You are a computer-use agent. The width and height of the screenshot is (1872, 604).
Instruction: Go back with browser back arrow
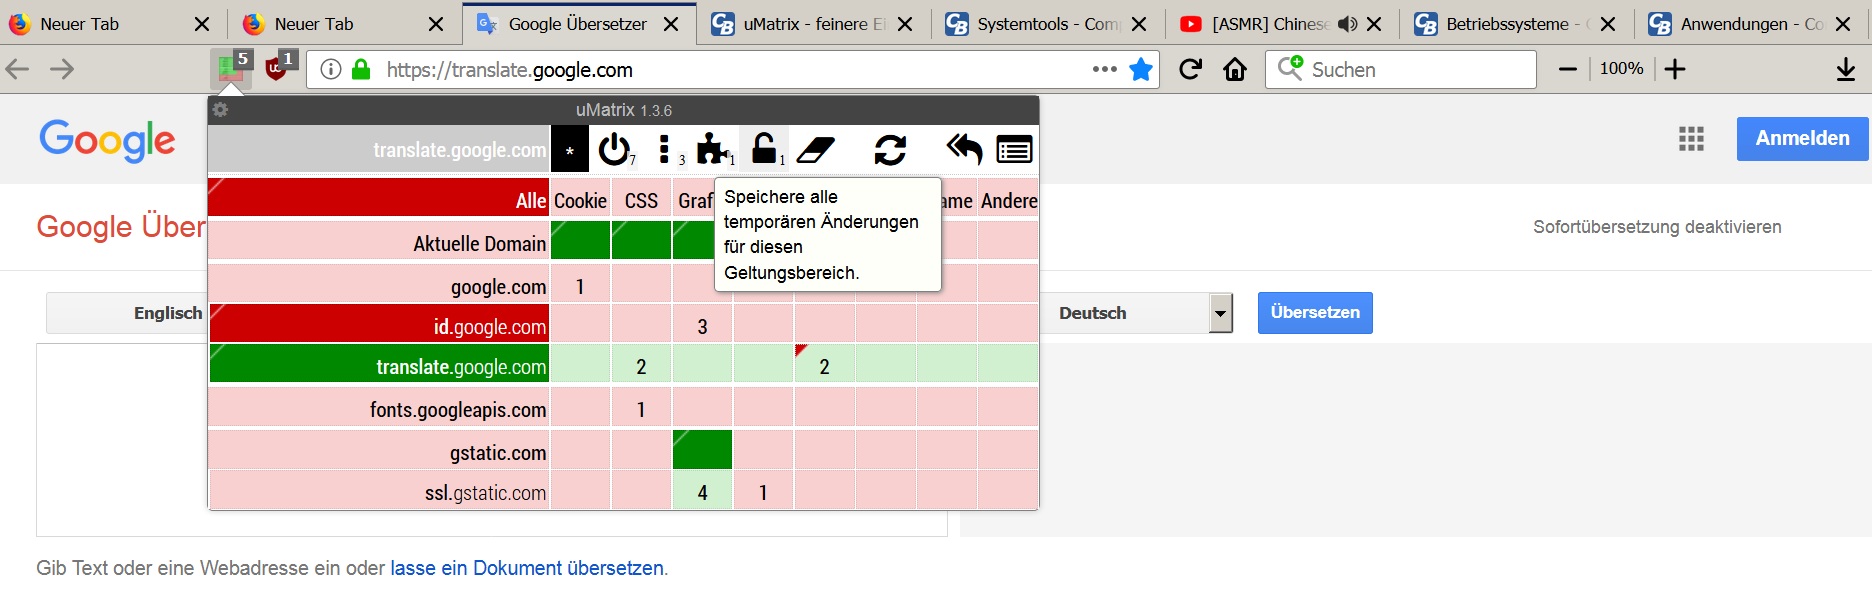(x=18, y=69)
